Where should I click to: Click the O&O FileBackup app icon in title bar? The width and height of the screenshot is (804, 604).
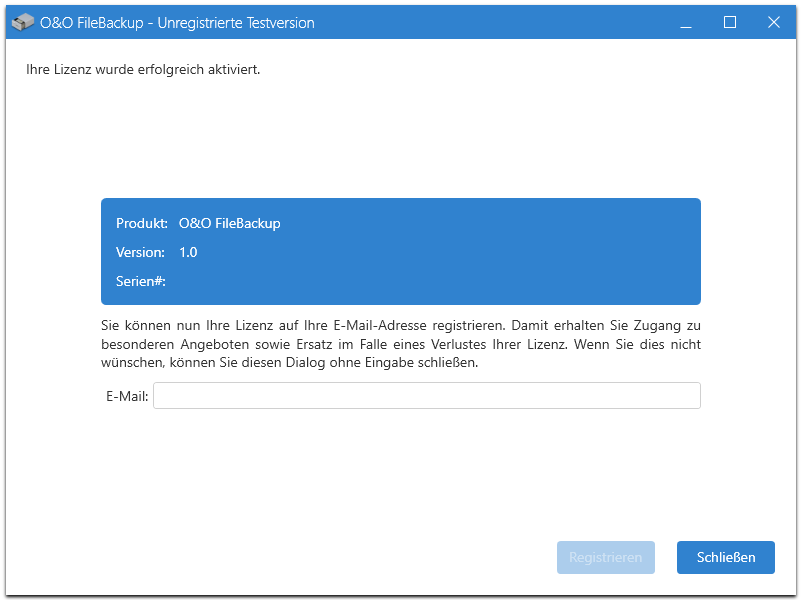23,22
